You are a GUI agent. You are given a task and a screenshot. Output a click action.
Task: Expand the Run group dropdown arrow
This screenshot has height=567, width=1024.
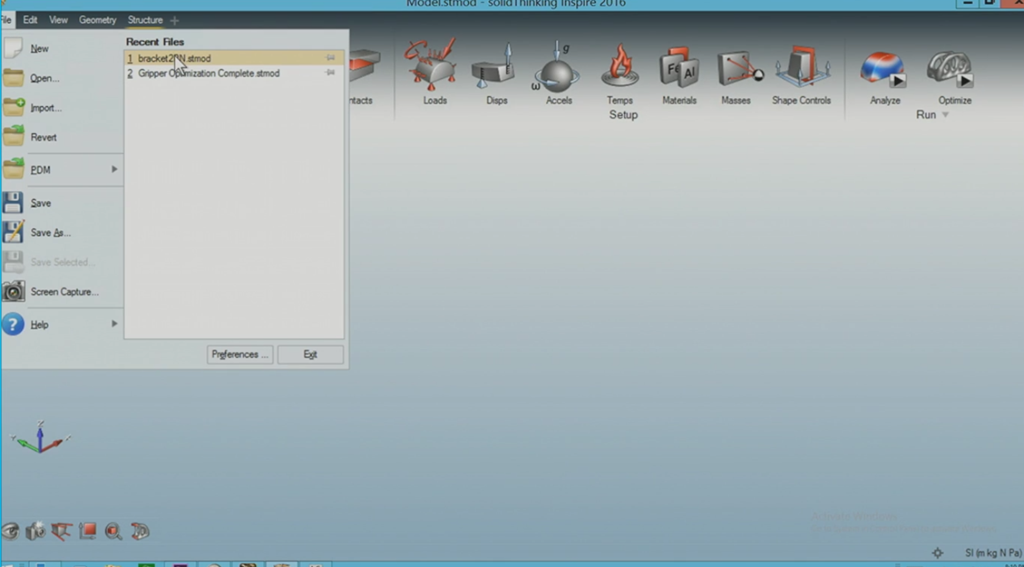point(944,115)
